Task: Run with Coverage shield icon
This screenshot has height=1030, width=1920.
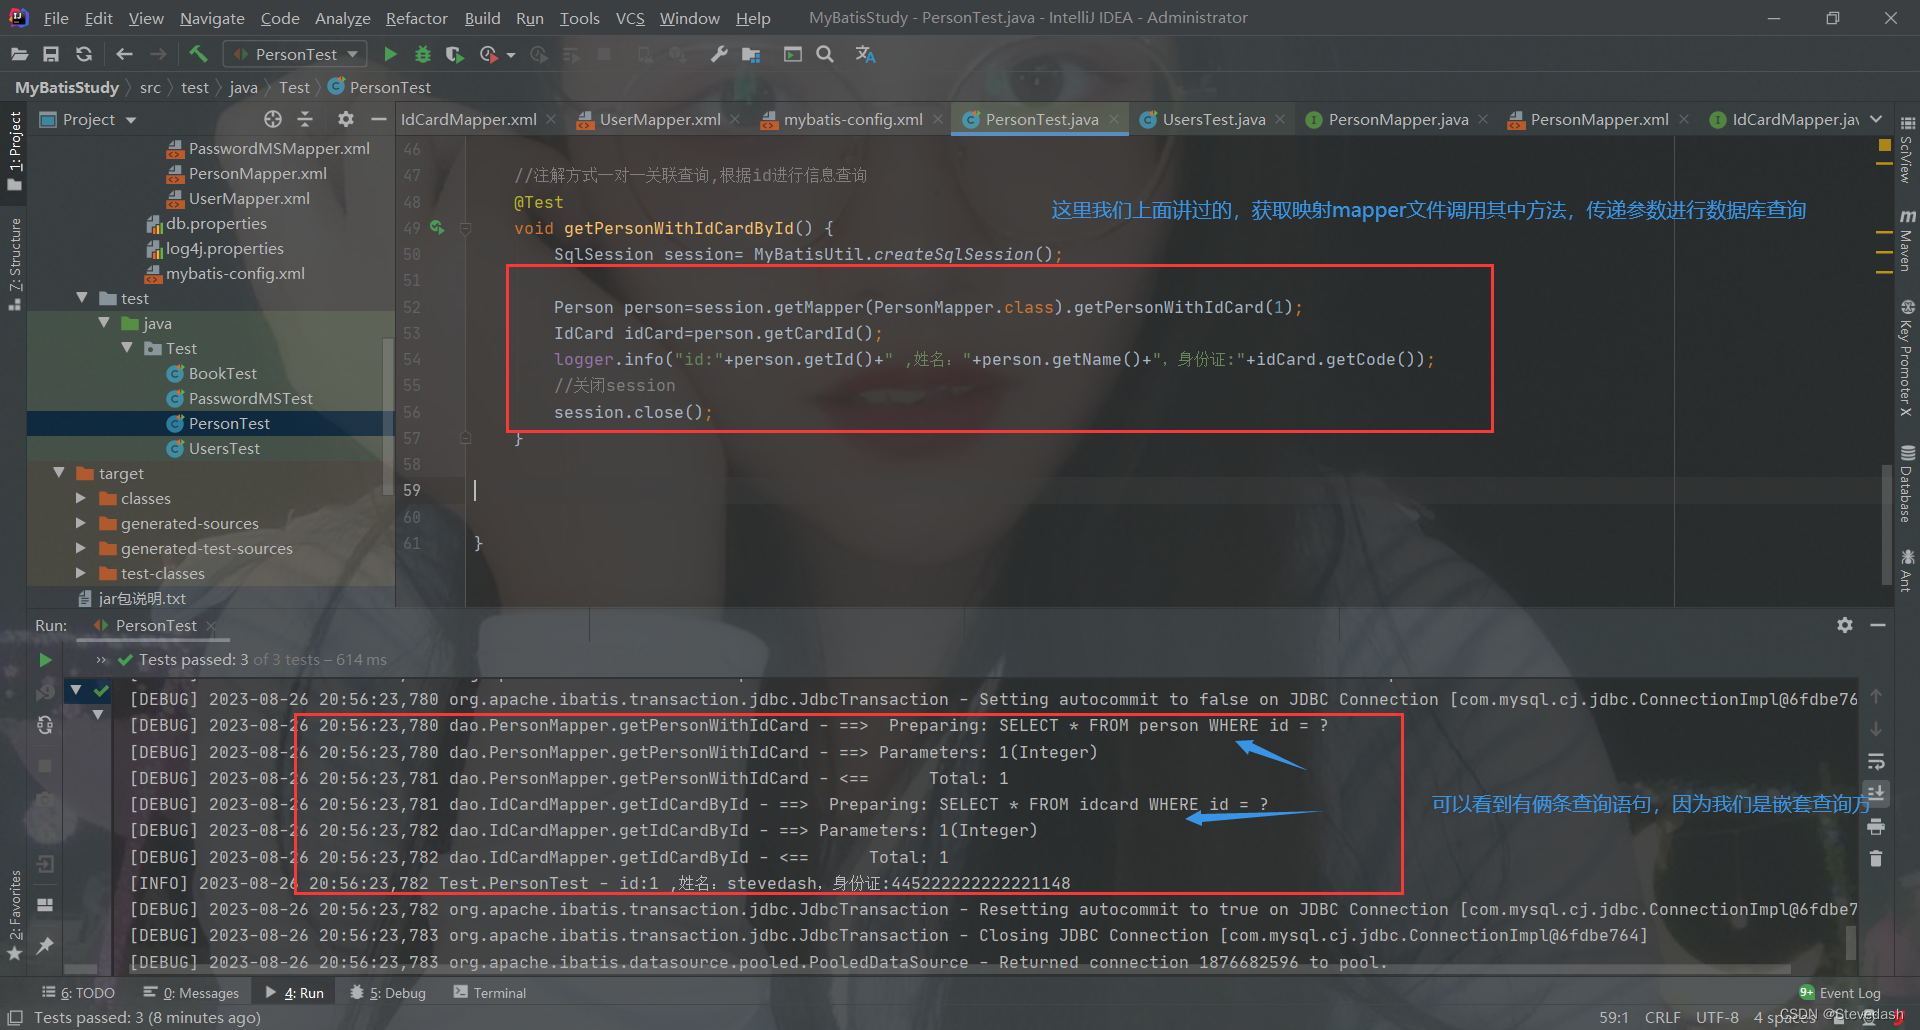Action: click(455, 54)
